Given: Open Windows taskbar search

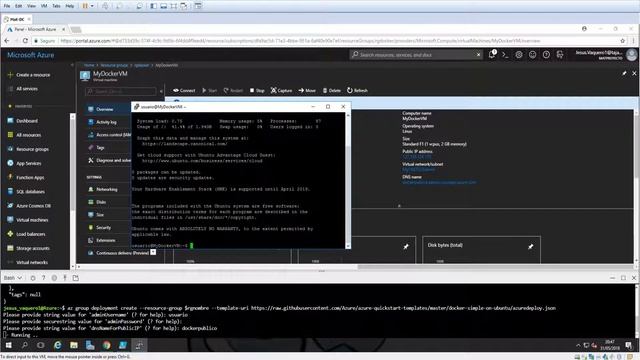Looking at the screenshot, I should click(x=24, y=345).
